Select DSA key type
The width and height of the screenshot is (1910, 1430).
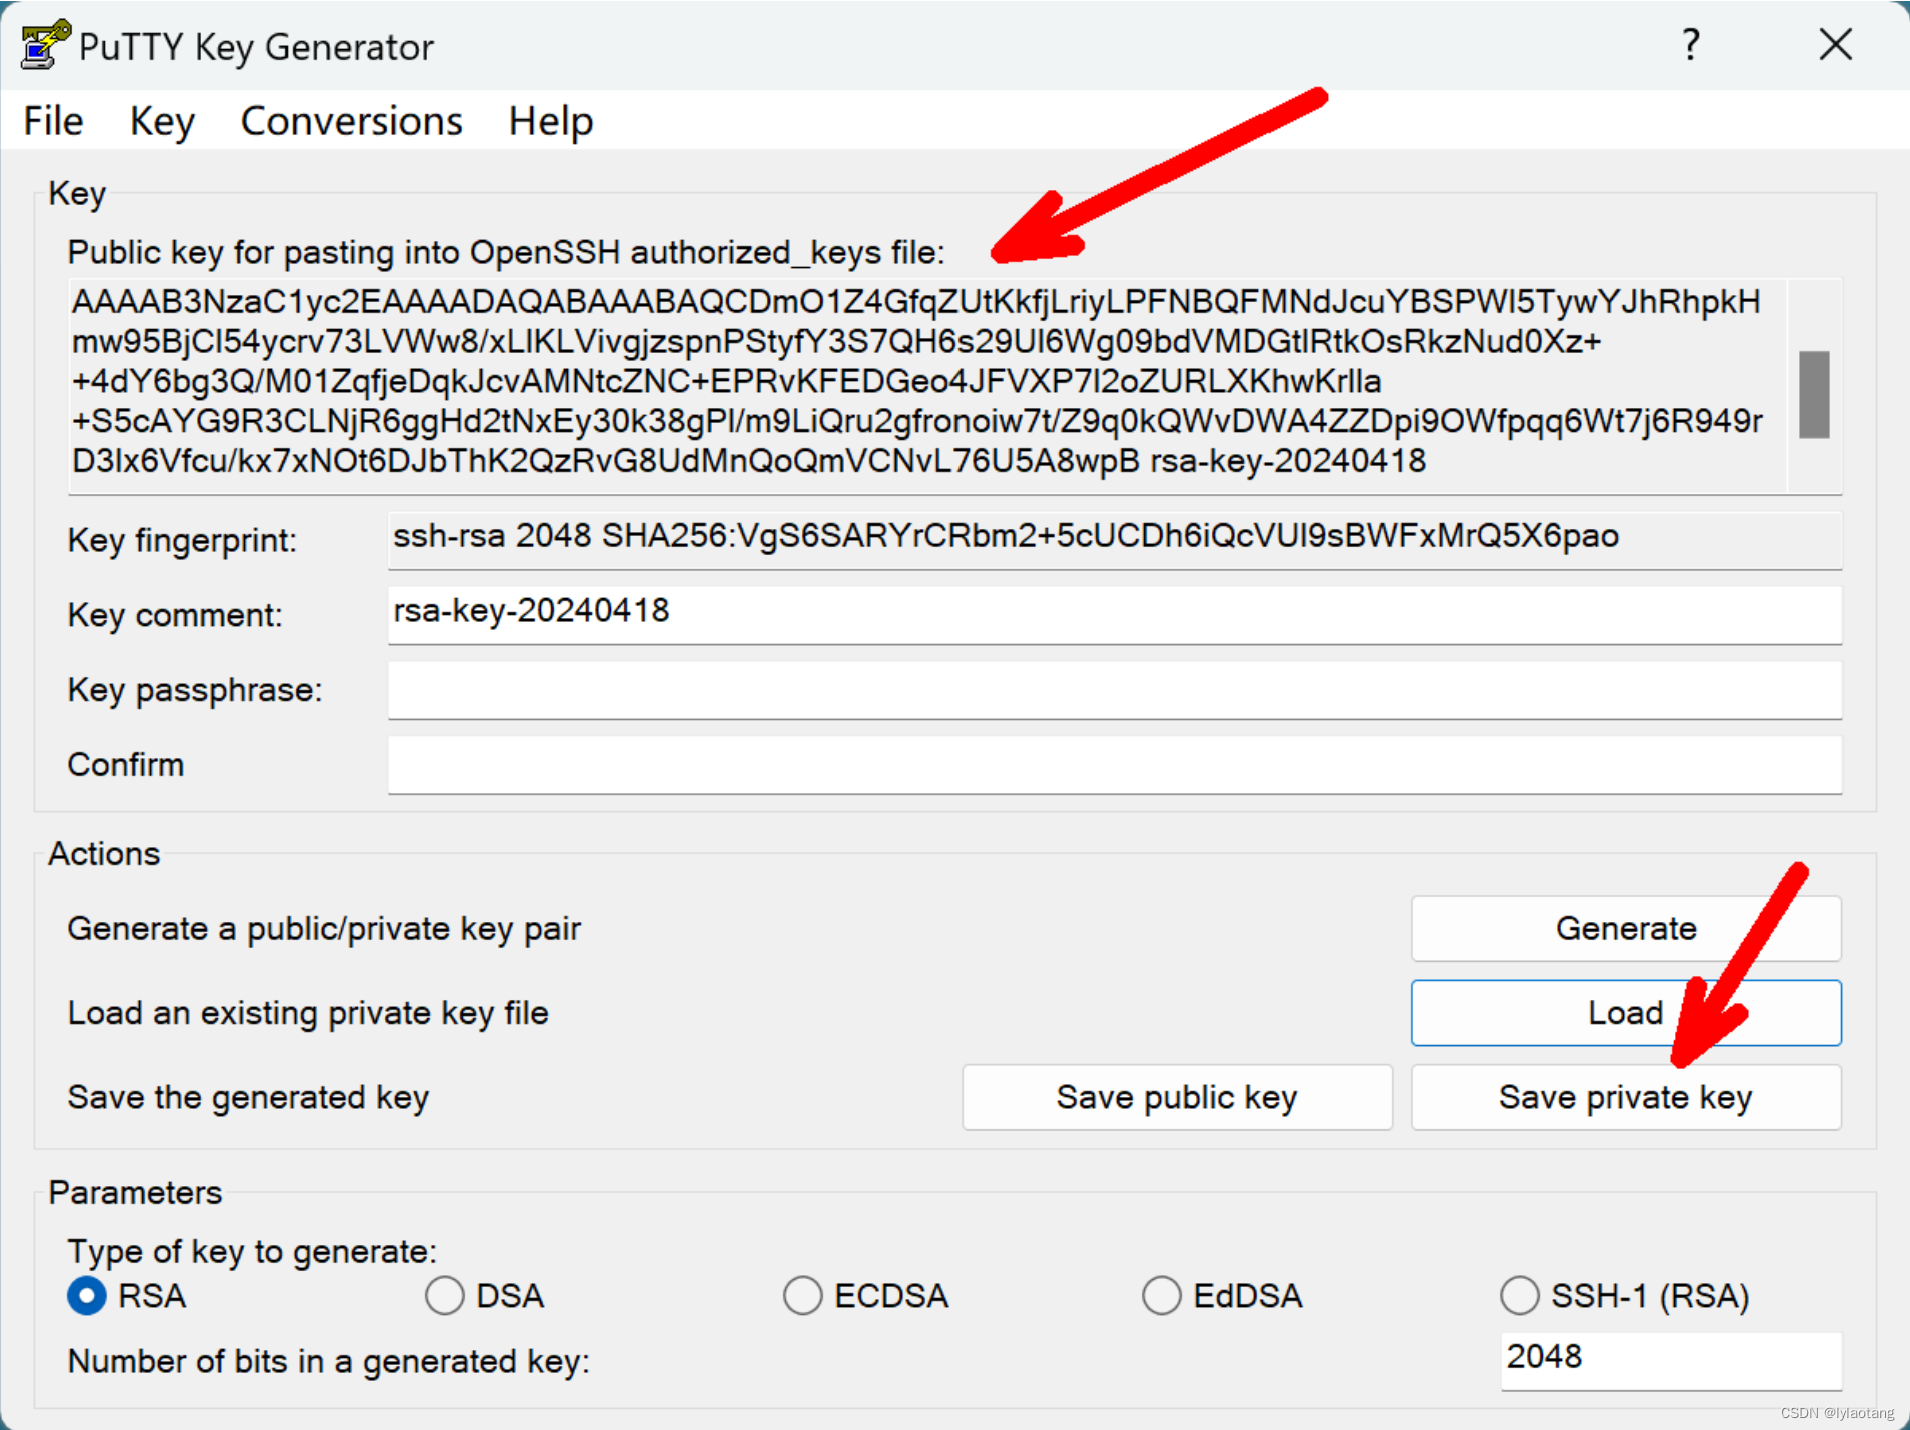(445, 1296)
